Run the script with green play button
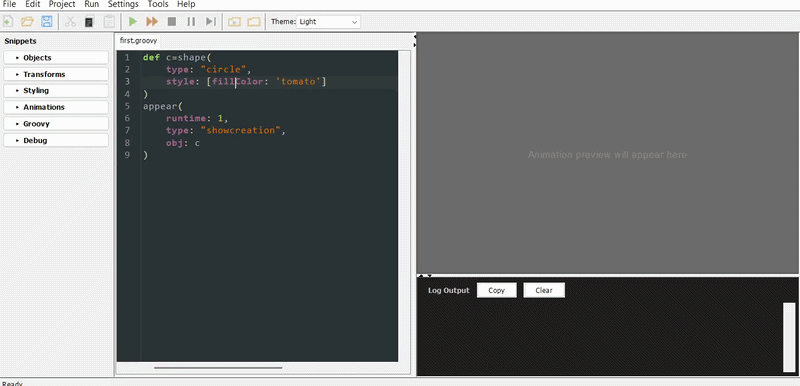Image resolution: width=800 pixels, height=386 pixels. pyautogui.click(x=133, y=21)
